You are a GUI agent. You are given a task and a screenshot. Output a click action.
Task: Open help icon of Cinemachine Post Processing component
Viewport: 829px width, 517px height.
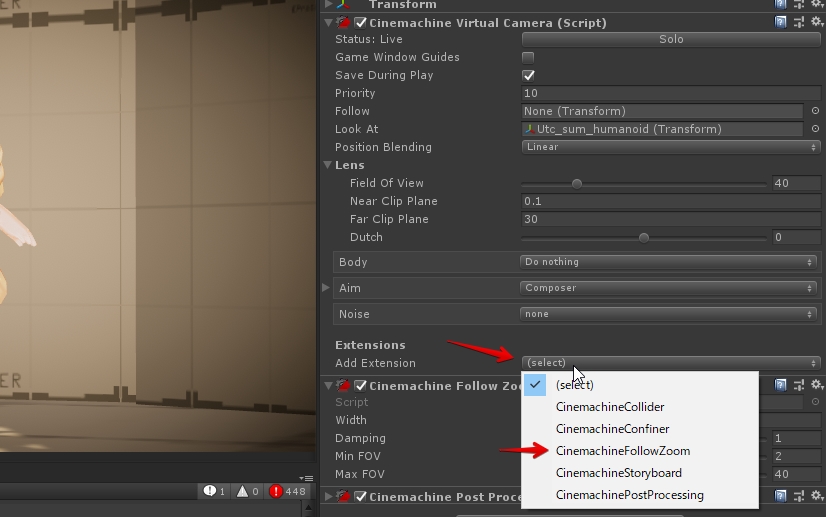[780, 496]
